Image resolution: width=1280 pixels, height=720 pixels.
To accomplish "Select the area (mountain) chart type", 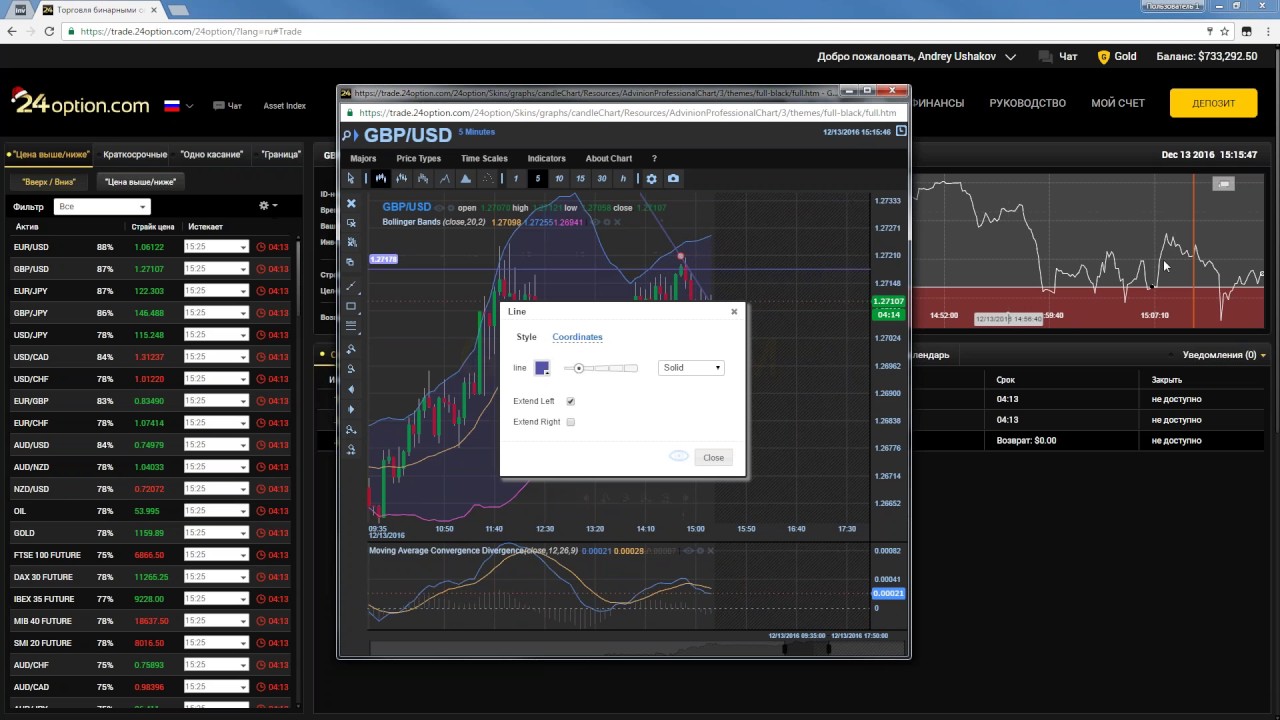I will point(465,179).
